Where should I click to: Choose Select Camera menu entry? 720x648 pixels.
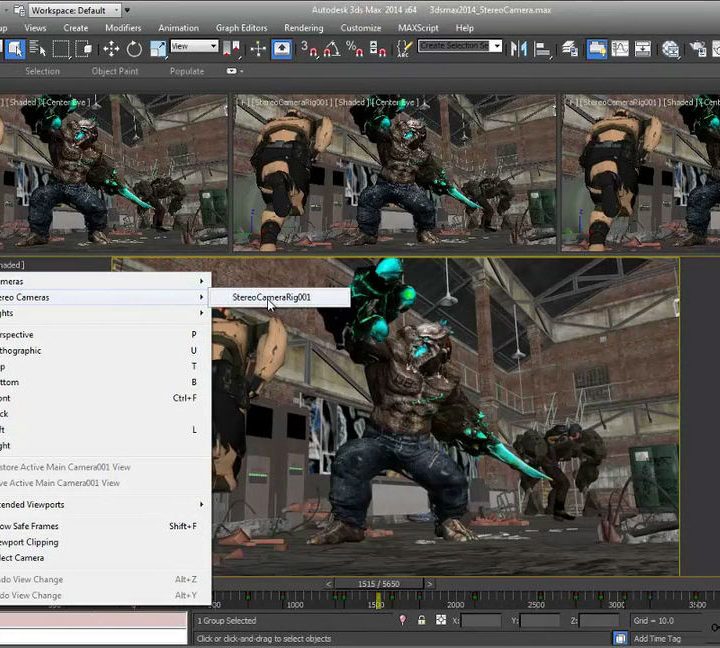(x=103, y=558)
